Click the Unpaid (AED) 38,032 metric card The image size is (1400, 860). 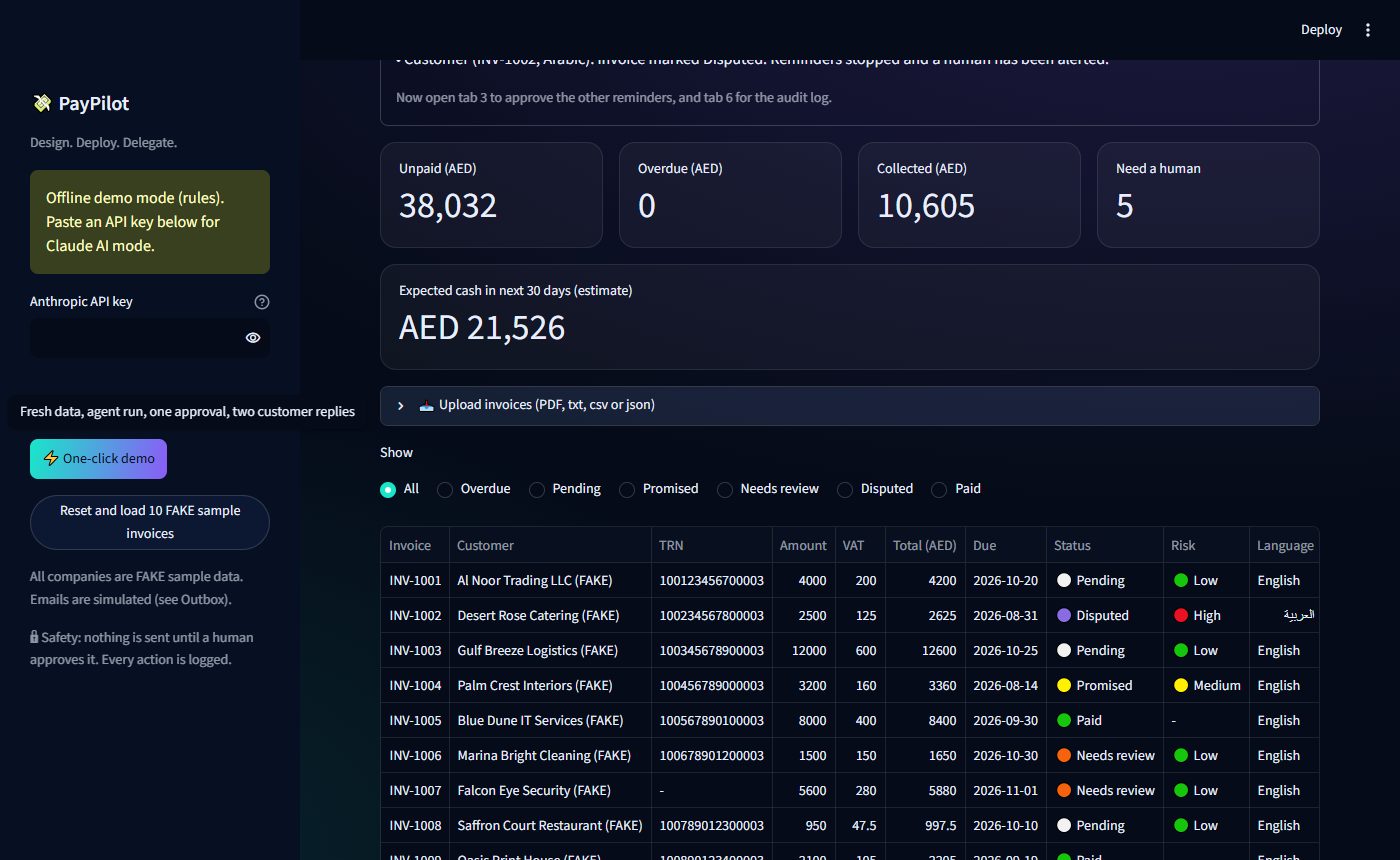point(491,195)
